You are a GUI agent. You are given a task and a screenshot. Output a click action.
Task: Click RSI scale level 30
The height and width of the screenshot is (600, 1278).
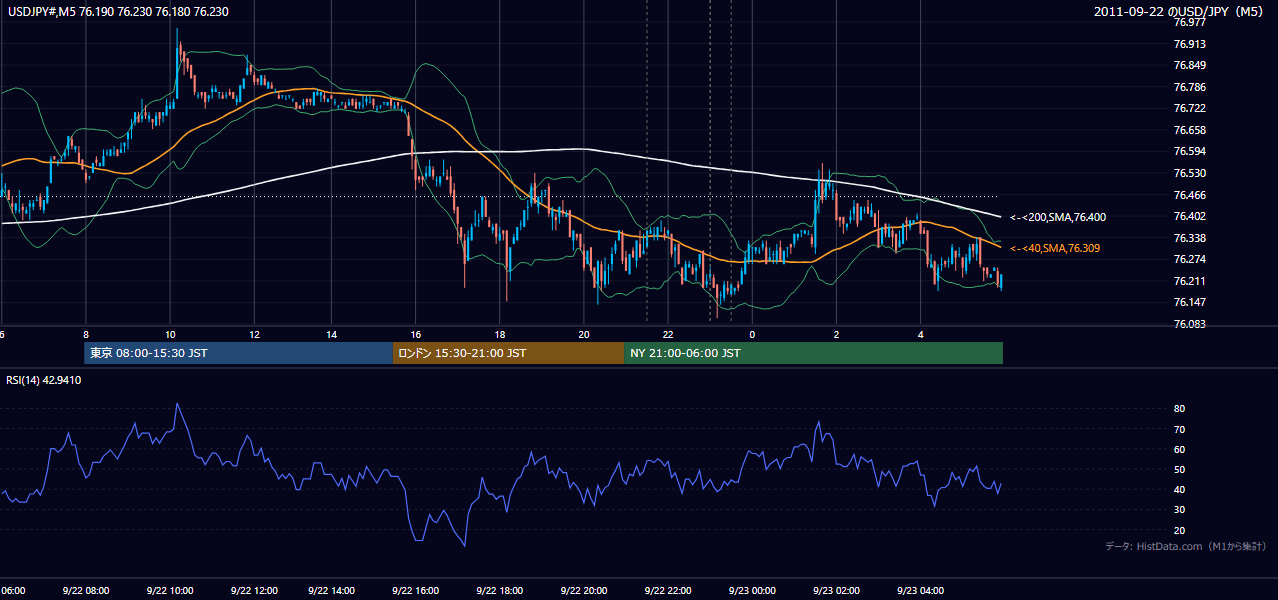[1179, 510]
